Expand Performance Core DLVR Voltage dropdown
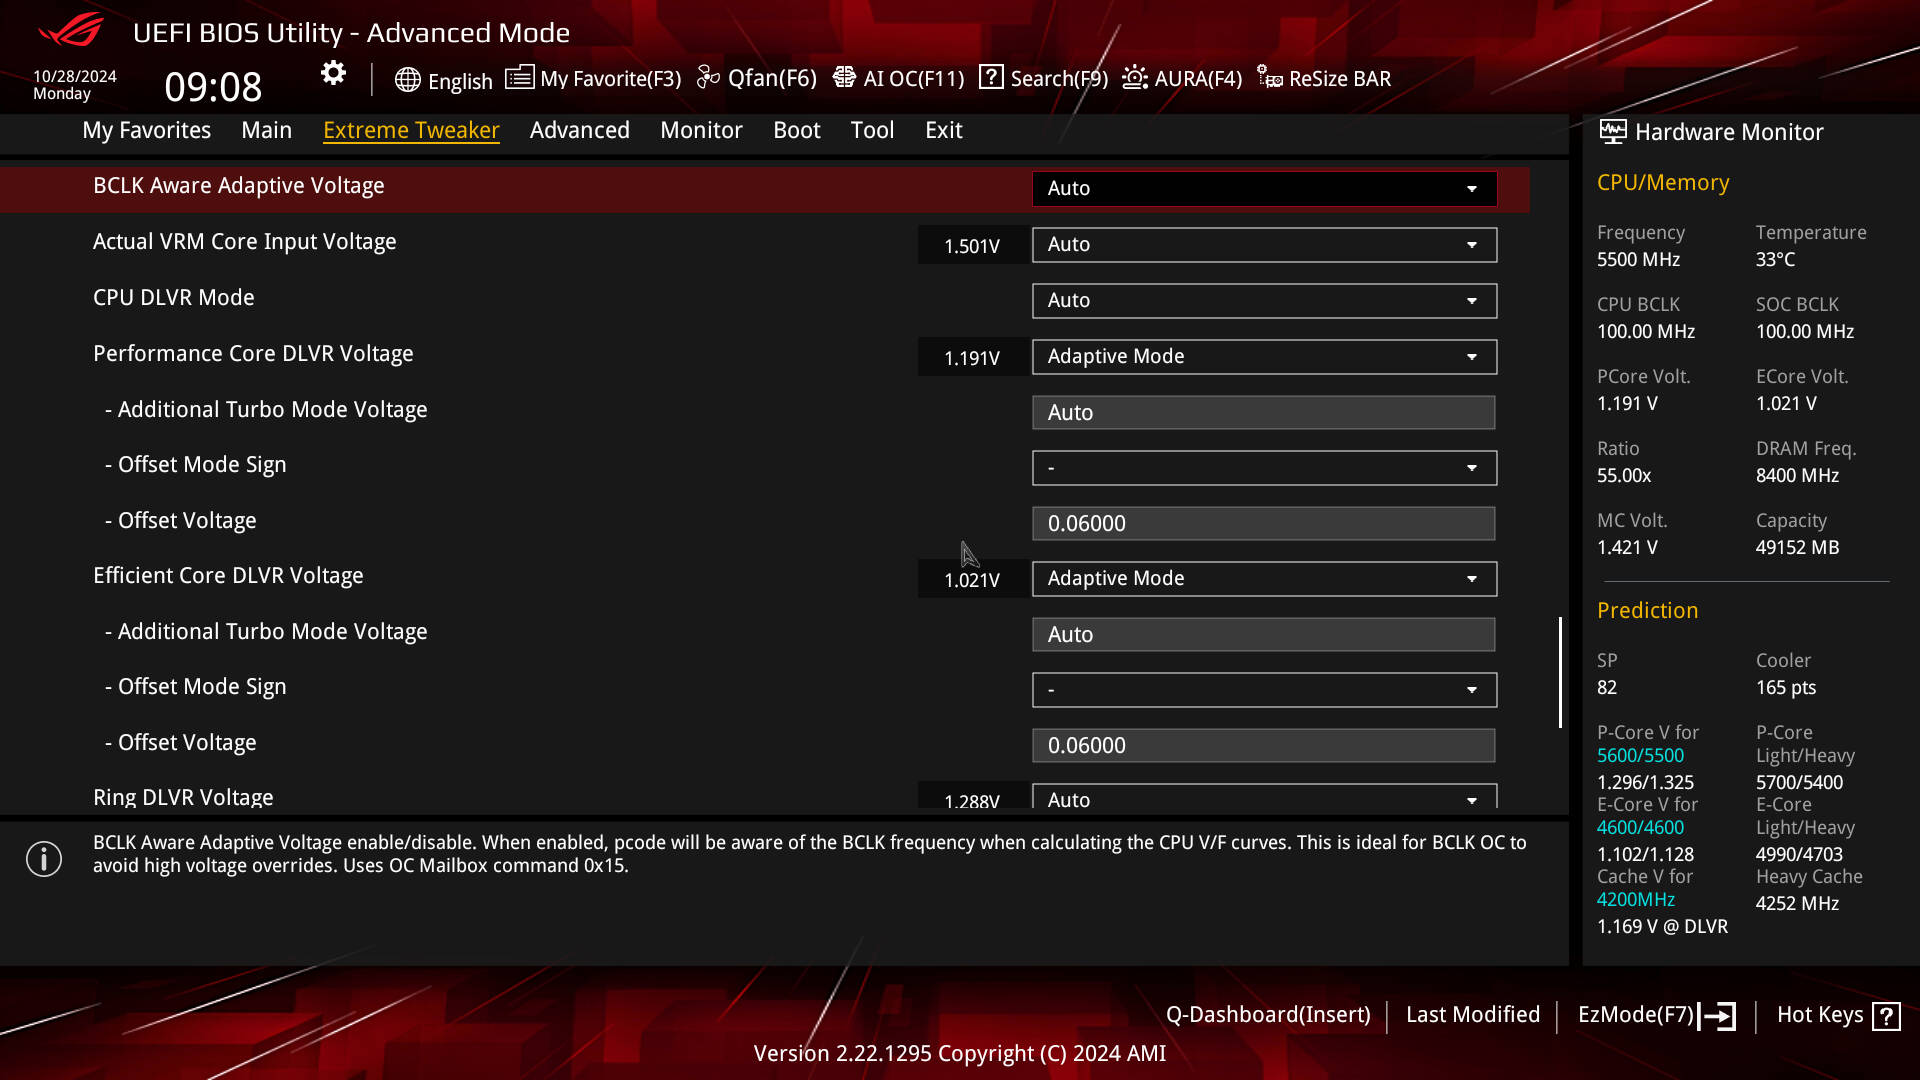The image size is (1920, 1080). 1264,357
